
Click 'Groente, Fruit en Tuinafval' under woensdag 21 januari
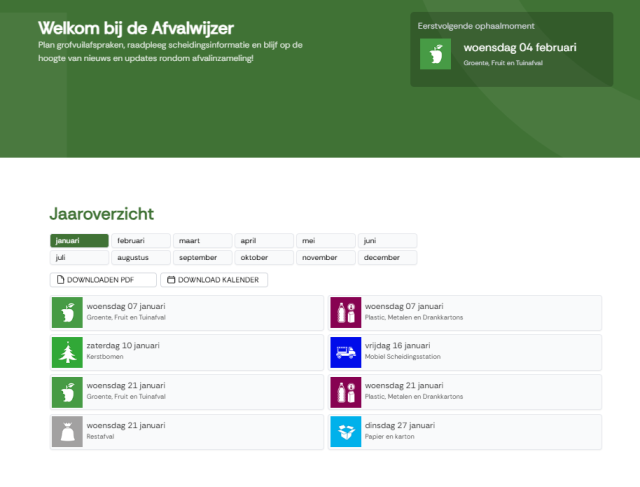click(126, 396)
